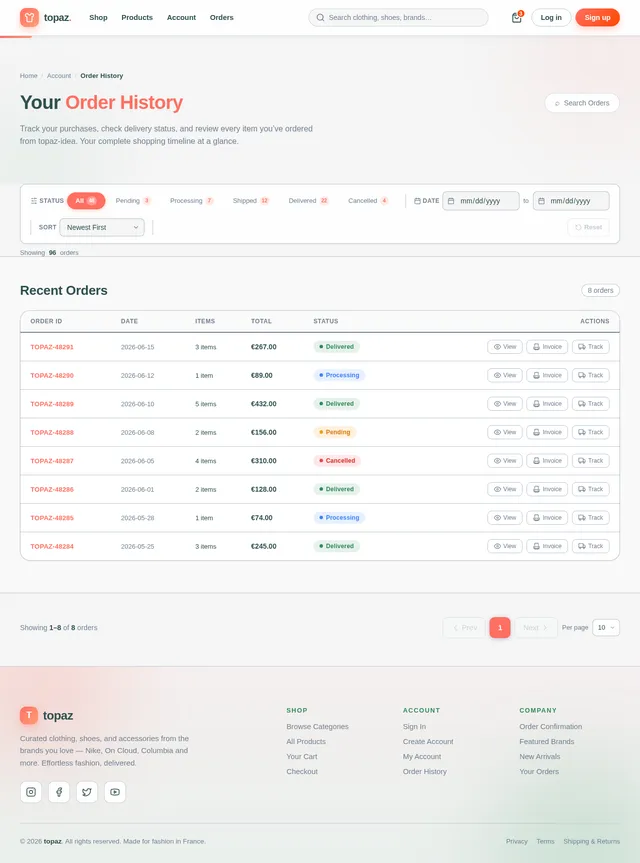This screenshot has width=640, height=863.
Task: Click the start date mm/dd/yyyy field
Action: coord(481,201)
